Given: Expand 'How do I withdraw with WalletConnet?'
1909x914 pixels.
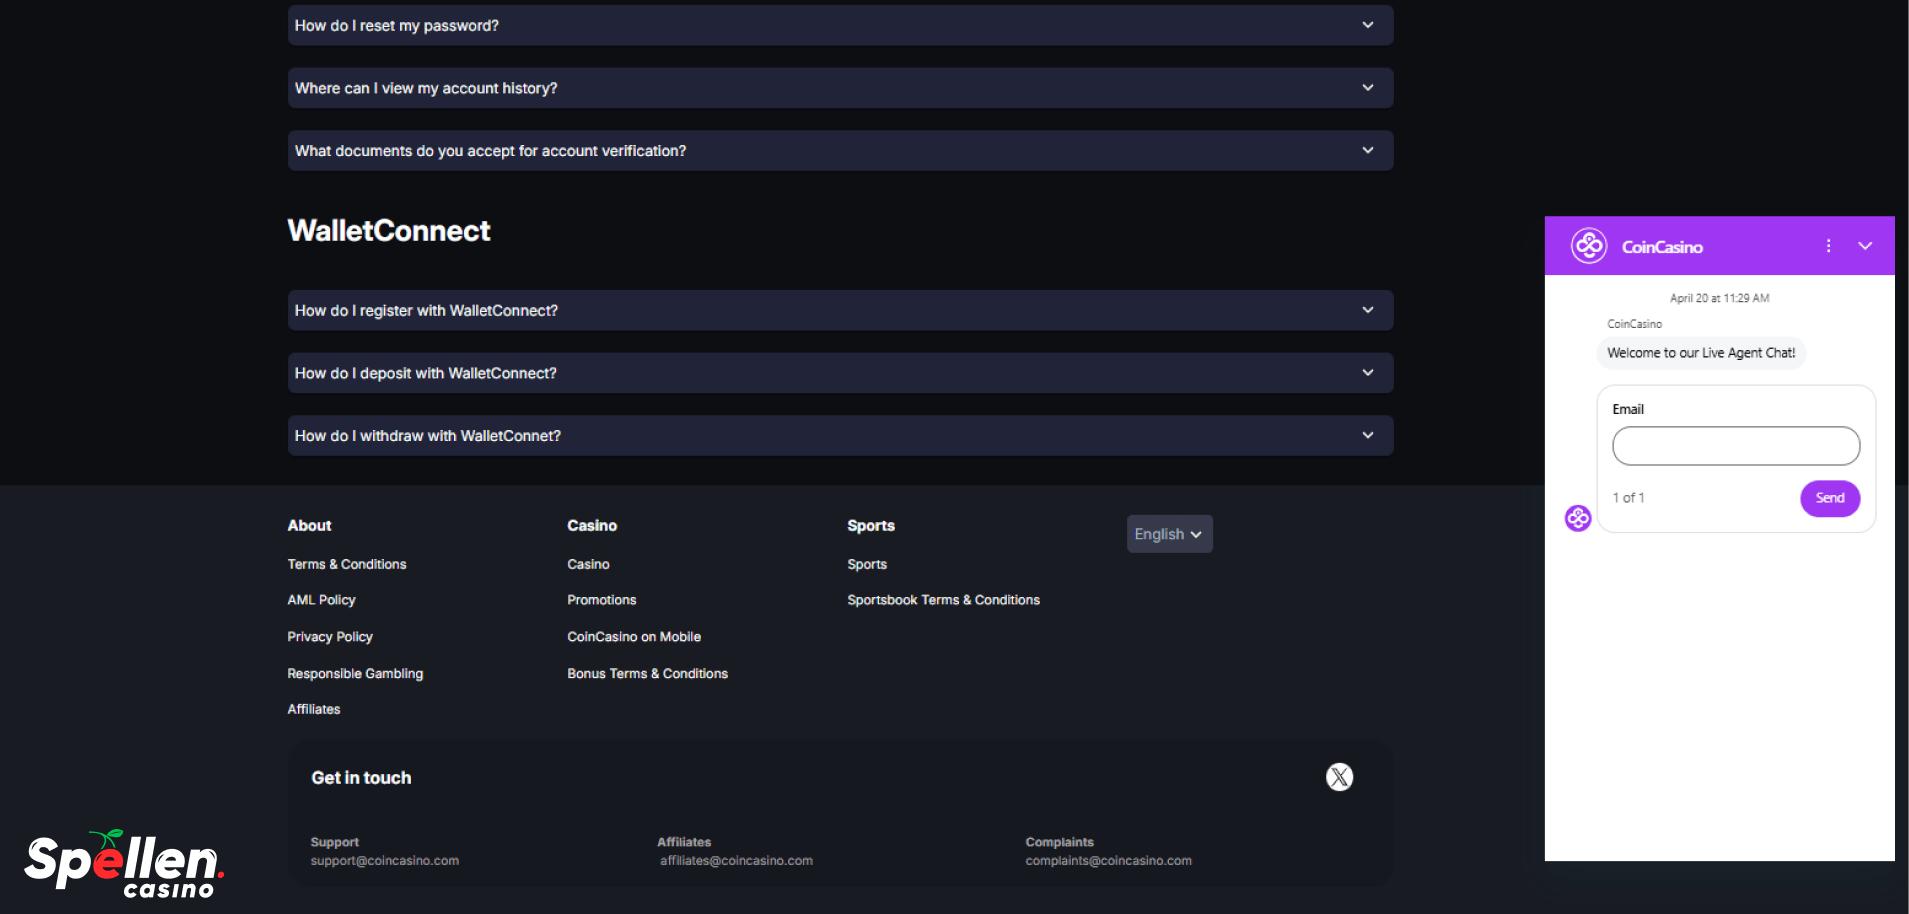Looking at the screenshot, I should [840, 436].
